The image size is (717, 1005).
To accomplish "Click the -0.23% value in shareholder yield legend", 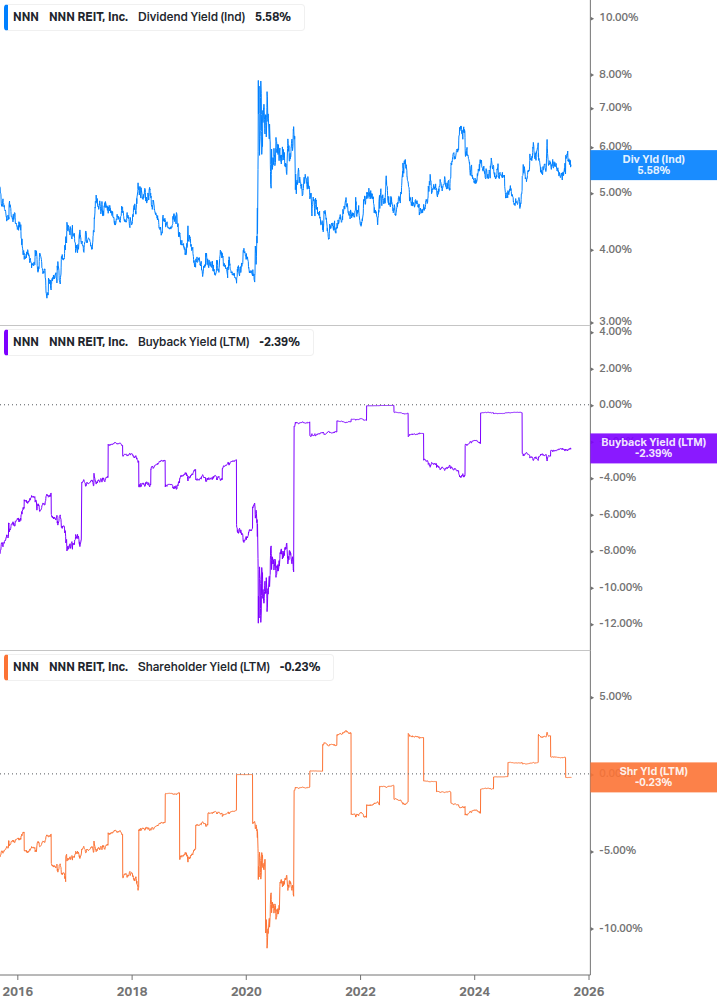I will pos(300,667).
